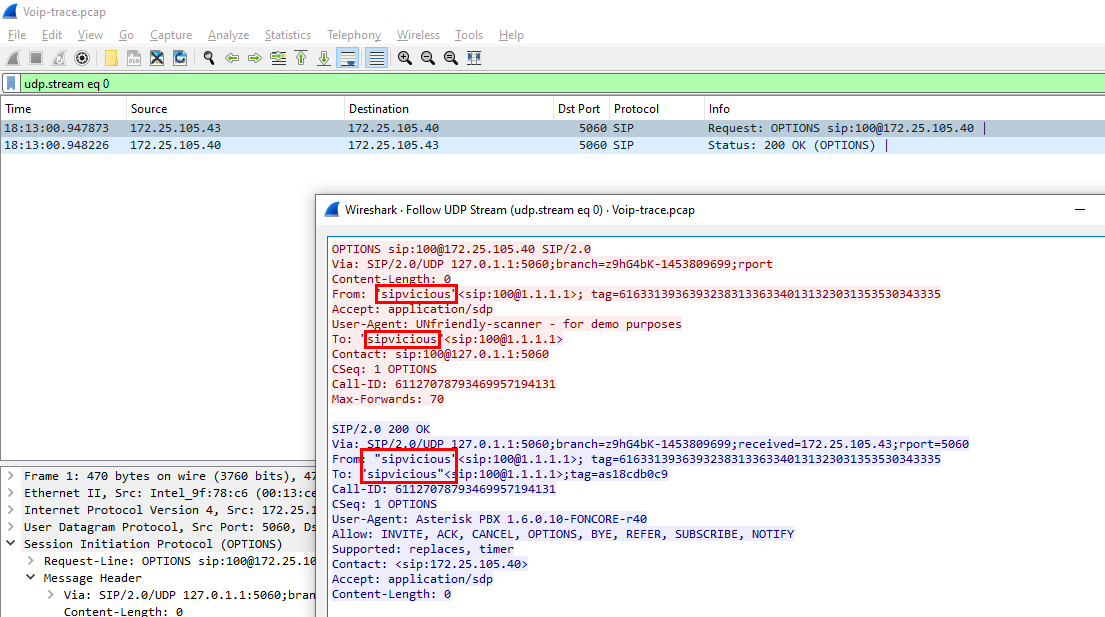Zoom out on packet text
The width and height of the screenshot is (1105, 617).
pyautogui.click(x=428, y=58)
